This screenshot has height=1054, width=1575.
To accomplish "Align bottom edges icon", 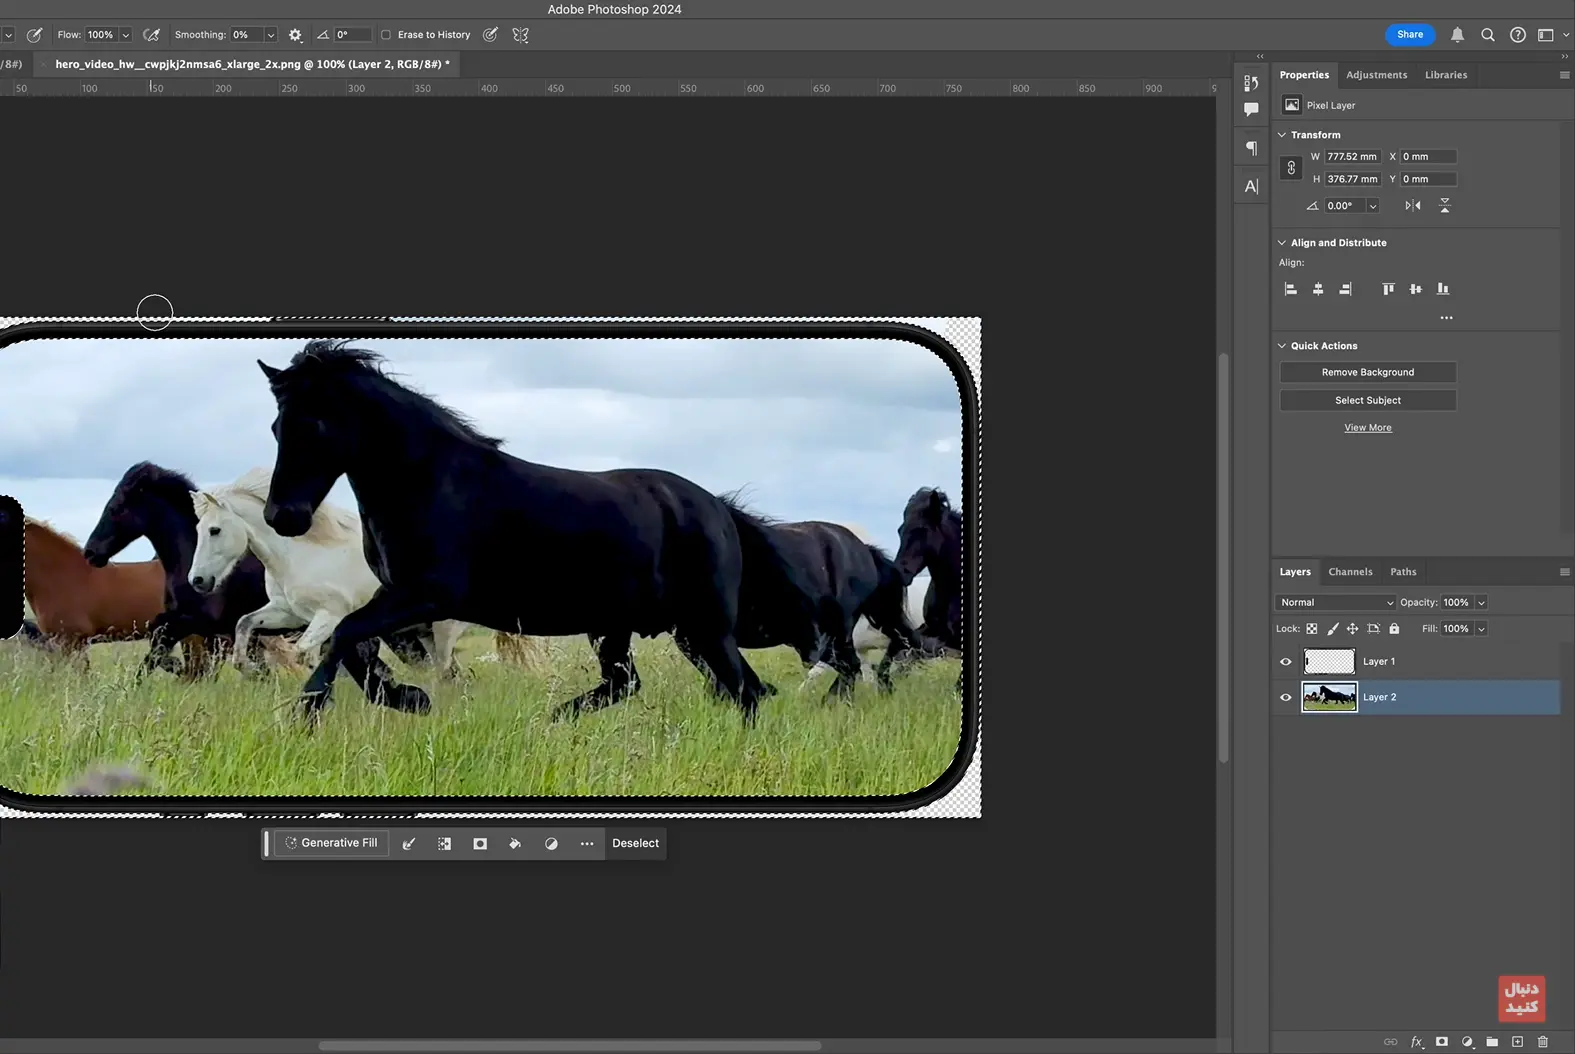I will click(x=1443, y=289).
